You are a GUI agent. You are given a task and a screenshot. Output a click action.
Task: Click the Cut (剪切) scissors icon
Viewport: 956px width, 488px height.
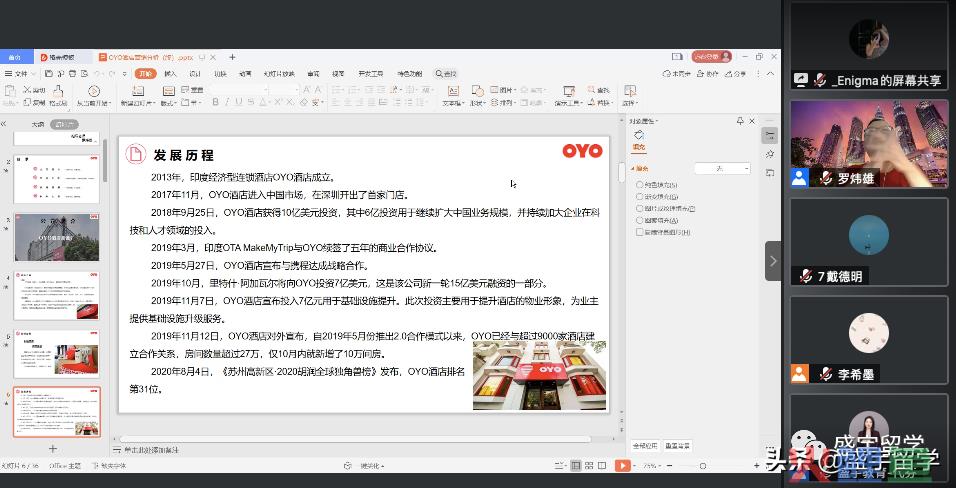[x=27, y=90]
